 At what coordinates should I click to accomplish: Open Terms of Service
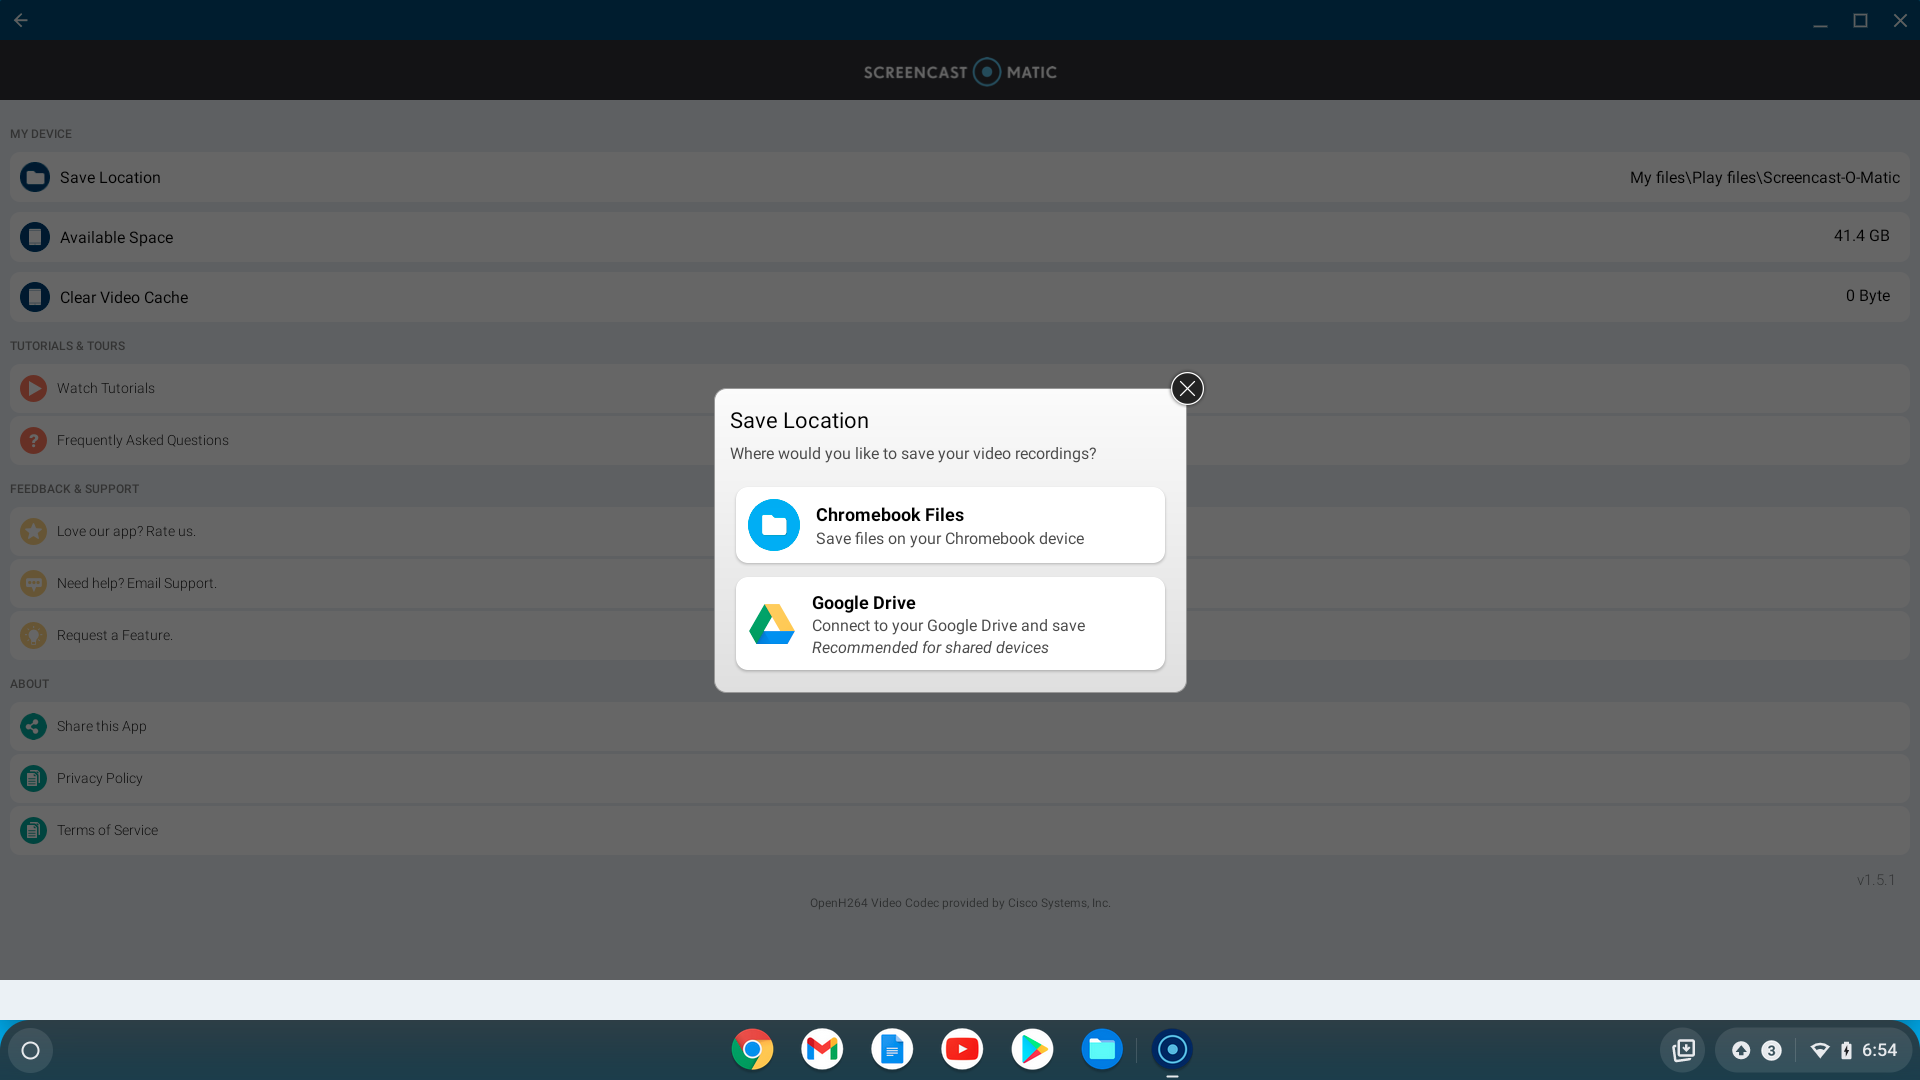(x=960, y=830)
